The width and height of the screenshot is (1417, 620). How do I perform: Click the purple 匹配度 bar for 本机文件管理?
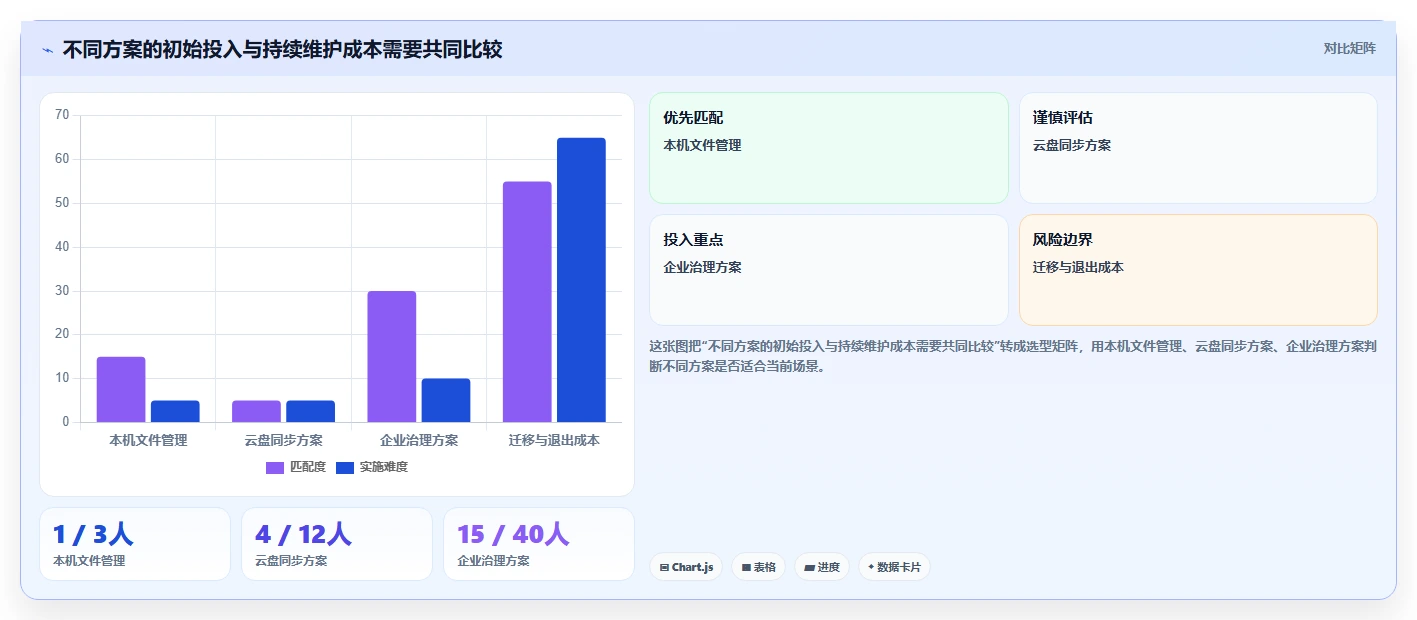coord(121,389)
